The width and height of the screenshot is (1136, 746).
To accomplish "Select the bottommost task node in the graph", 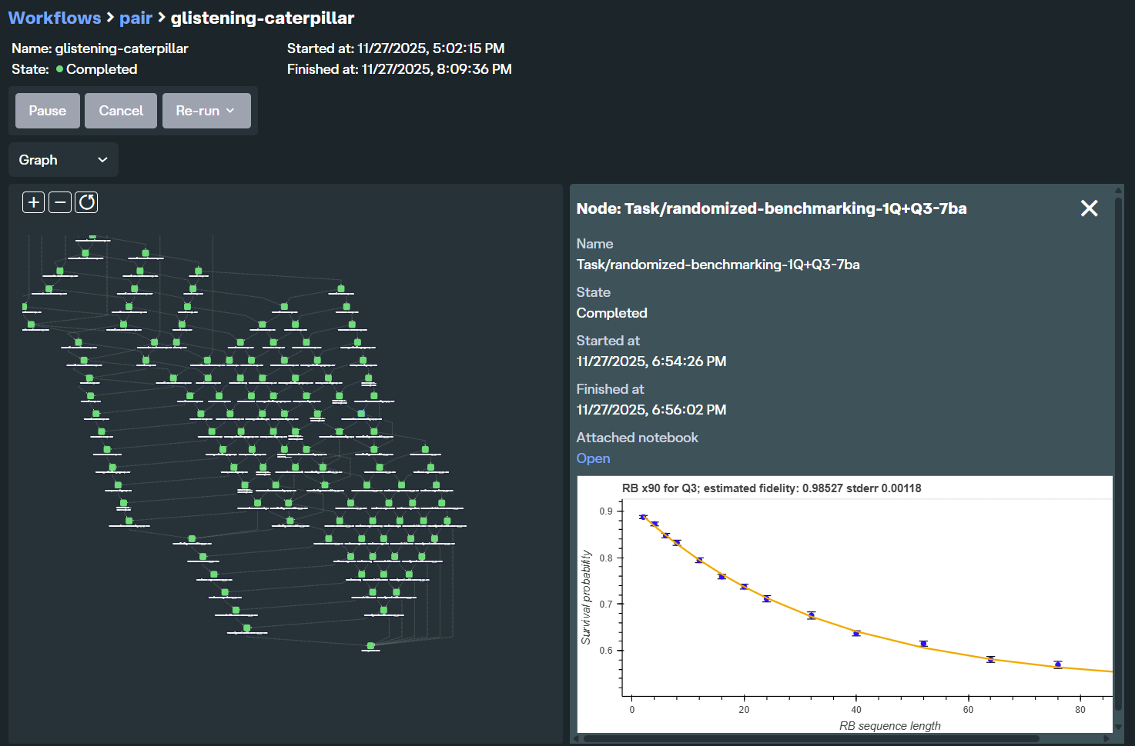I will [x=369, y=645].
